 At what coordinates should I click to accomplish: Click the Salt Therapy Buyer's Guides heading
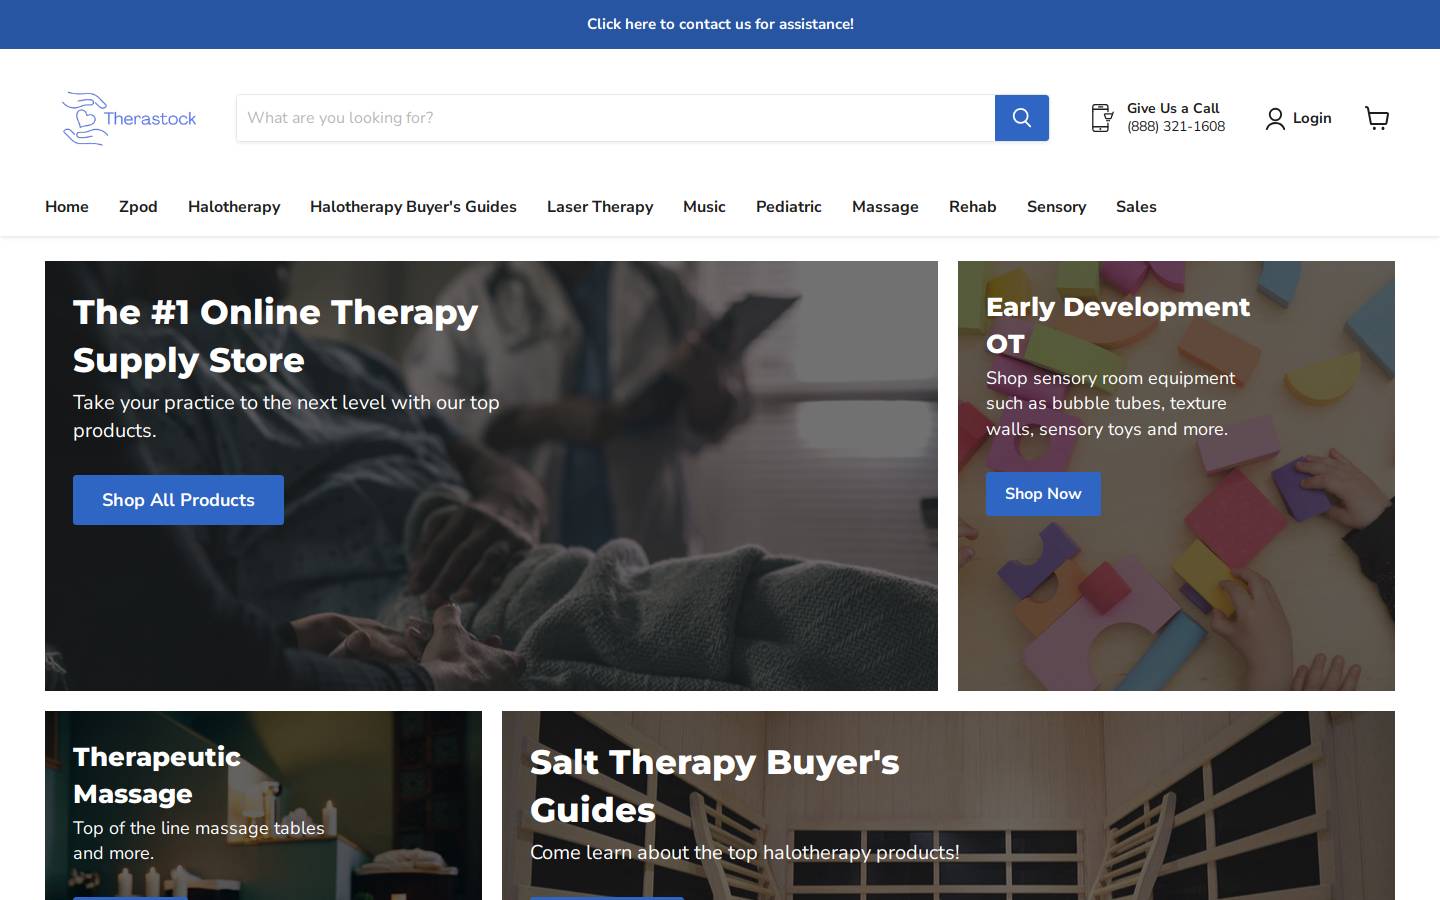715,786
